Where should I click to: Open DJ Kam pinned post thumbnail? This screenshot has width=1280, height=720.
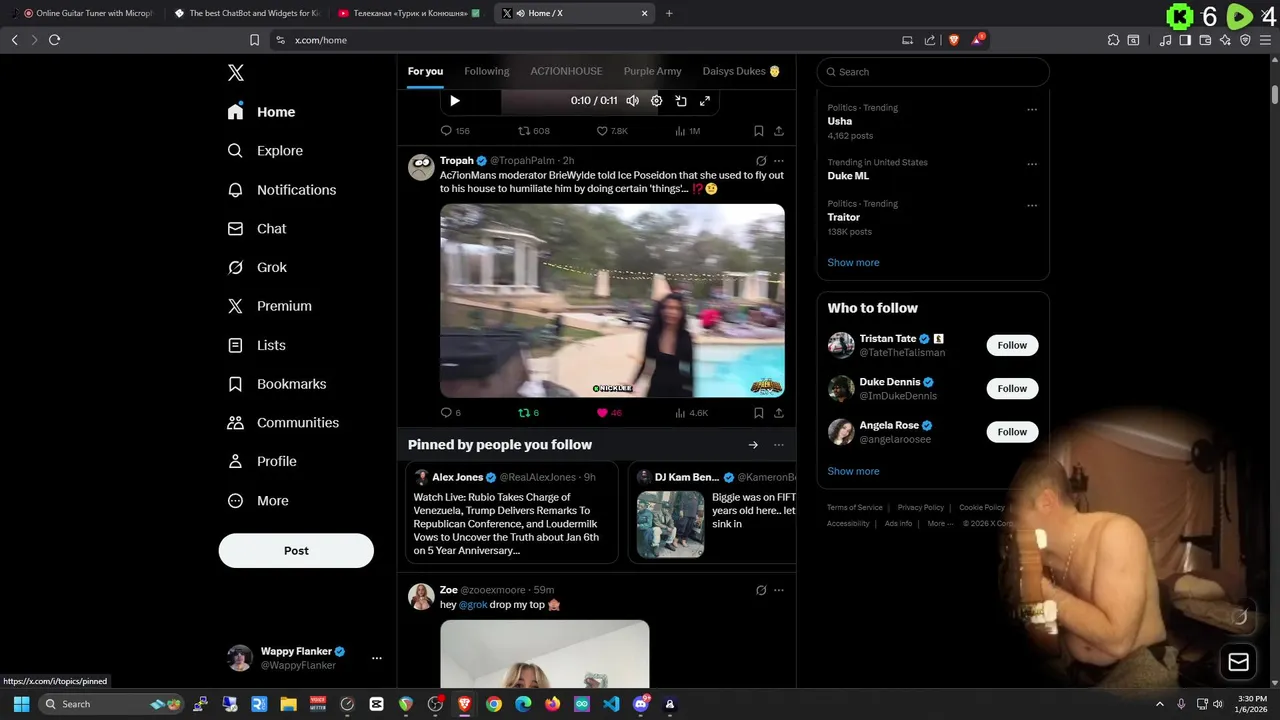click(x=670, y=524)
